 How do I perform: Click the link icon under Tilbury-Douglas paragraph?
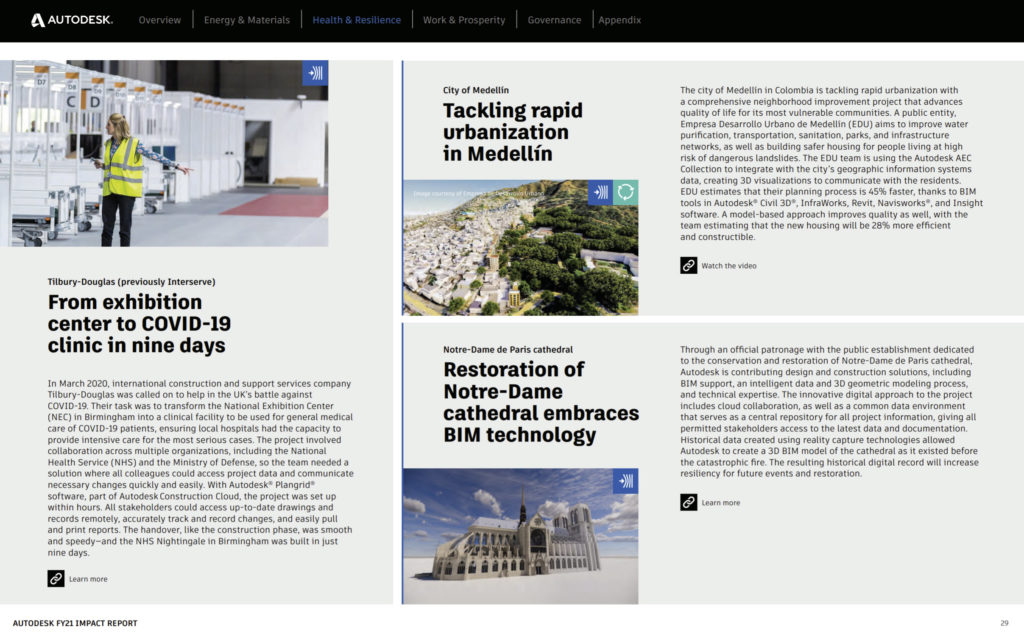[56, 579]
